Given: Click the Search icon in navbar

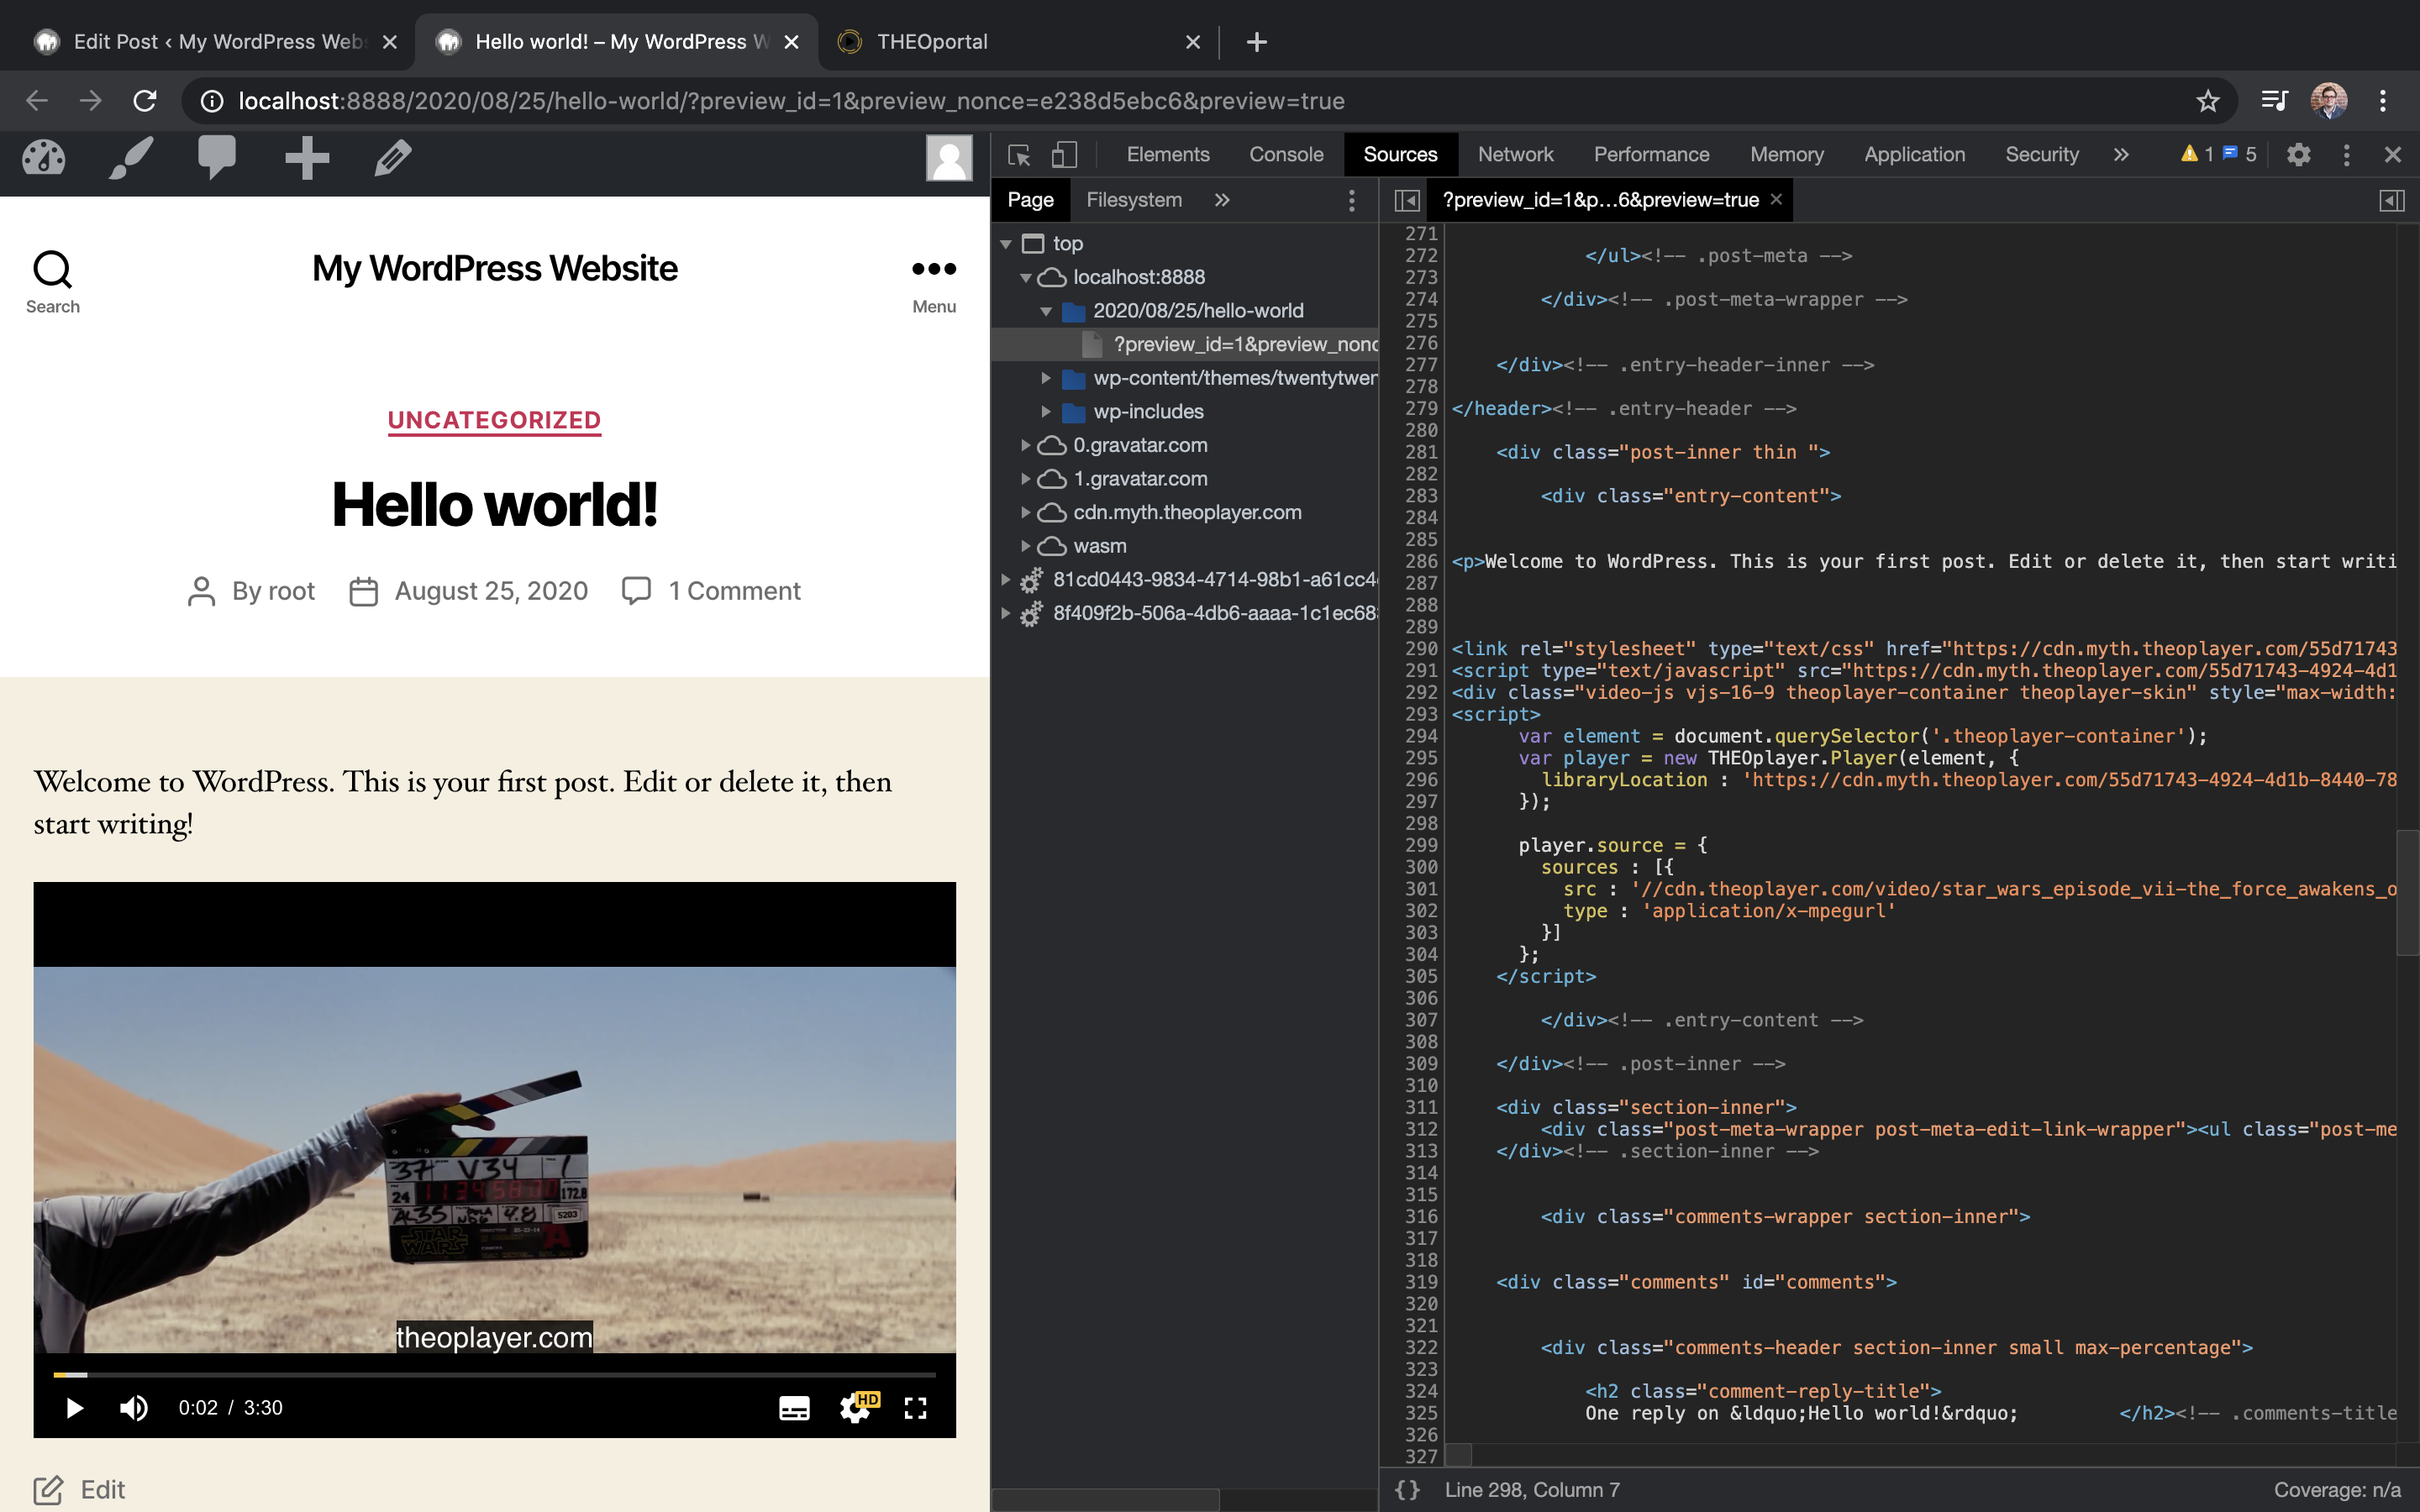Looking at the screenshot, I should click(50, 268).
